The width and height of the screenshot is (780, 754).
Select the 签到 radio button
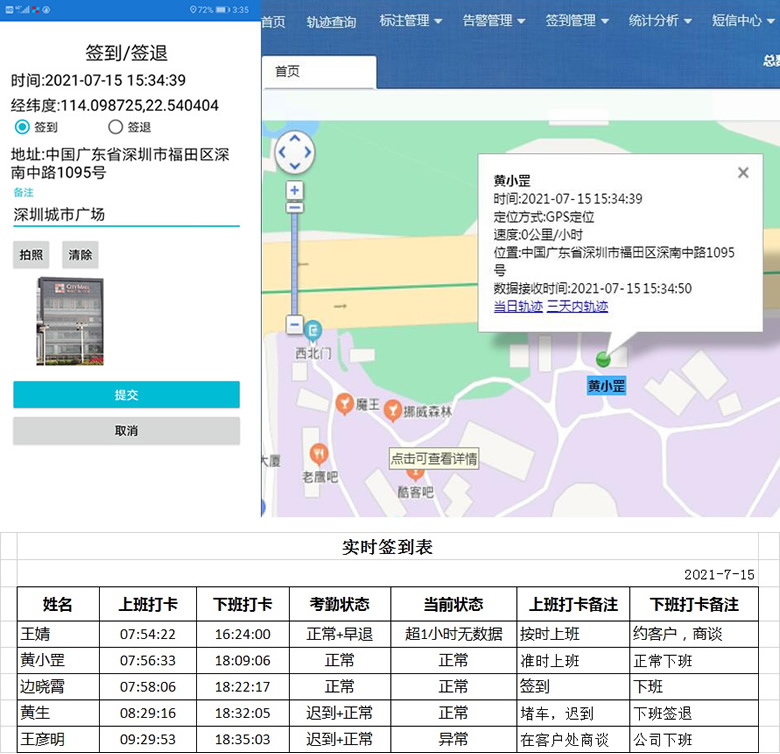point(22,127)
